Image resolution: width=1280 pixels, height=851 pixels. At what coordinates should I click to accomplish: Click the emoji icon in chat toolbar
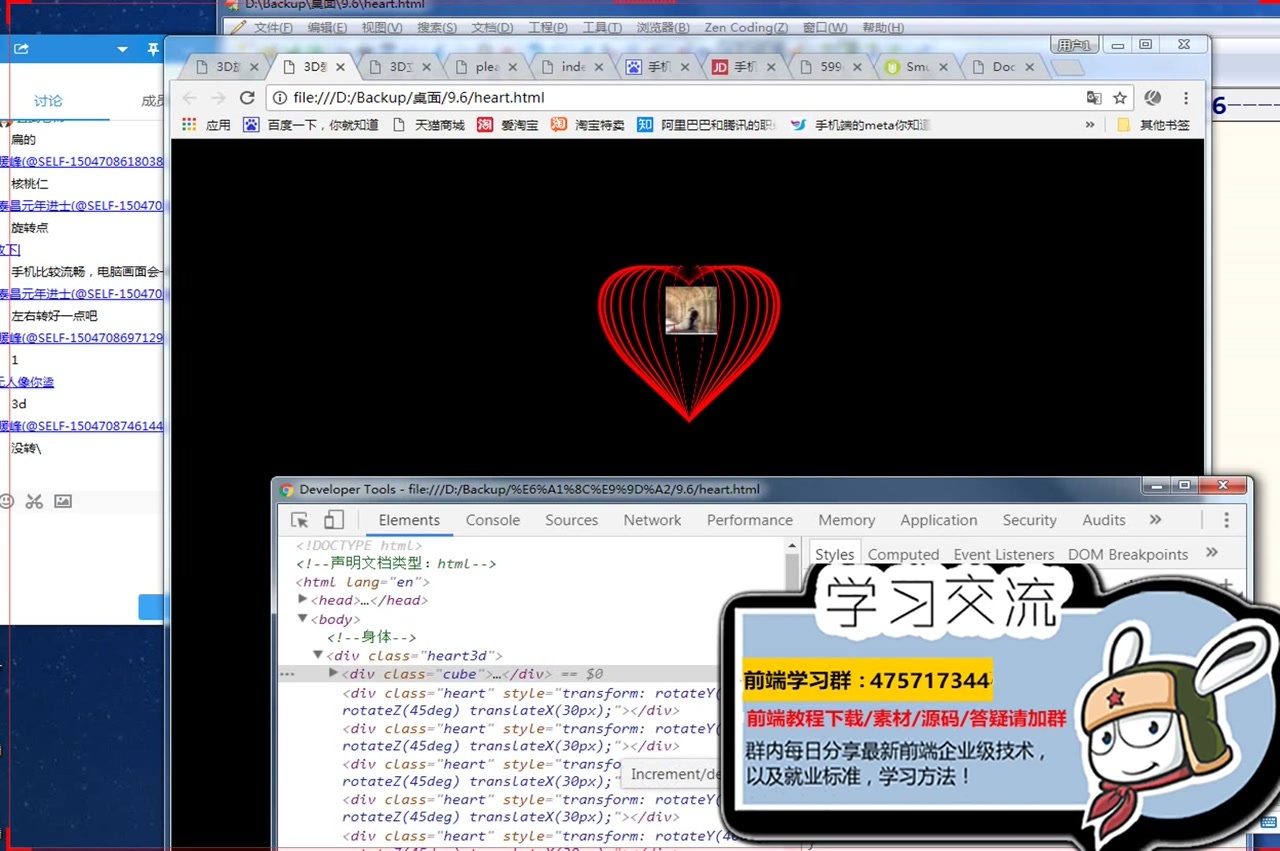pyautogui.click(x=6, y=501)
